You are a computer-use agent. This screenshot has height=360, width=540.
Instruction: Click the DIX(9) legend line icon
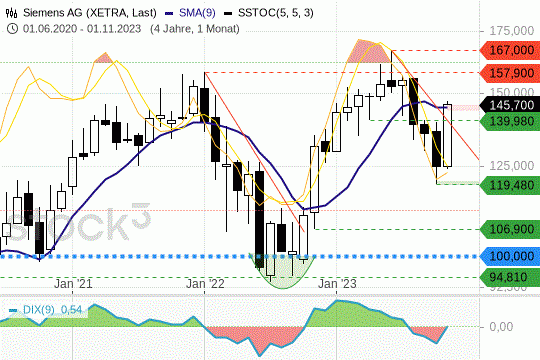[13, 310]
